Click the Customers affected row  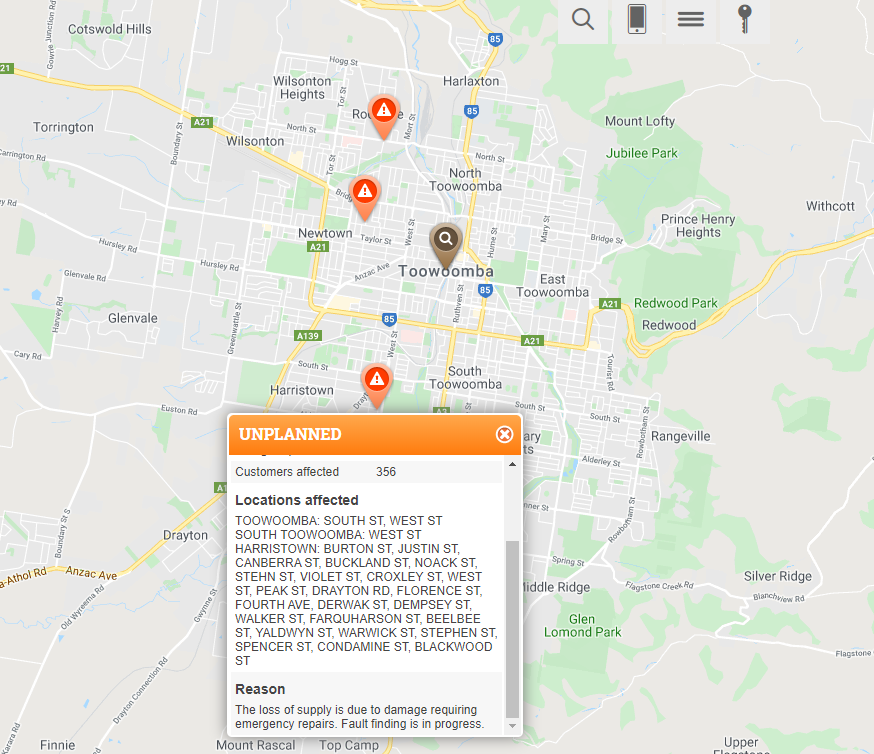pyautogui.click(x=367, y=471)
